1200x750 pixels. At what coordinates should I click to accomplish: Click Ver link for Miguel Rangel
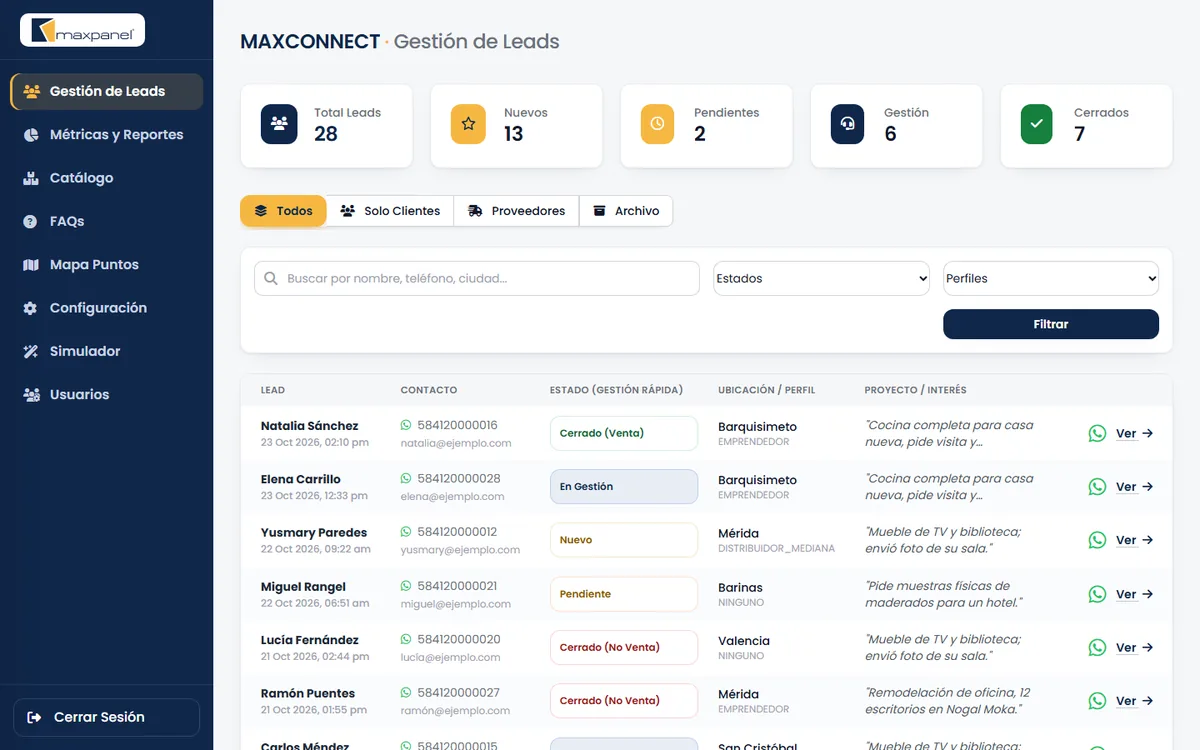1135,595
